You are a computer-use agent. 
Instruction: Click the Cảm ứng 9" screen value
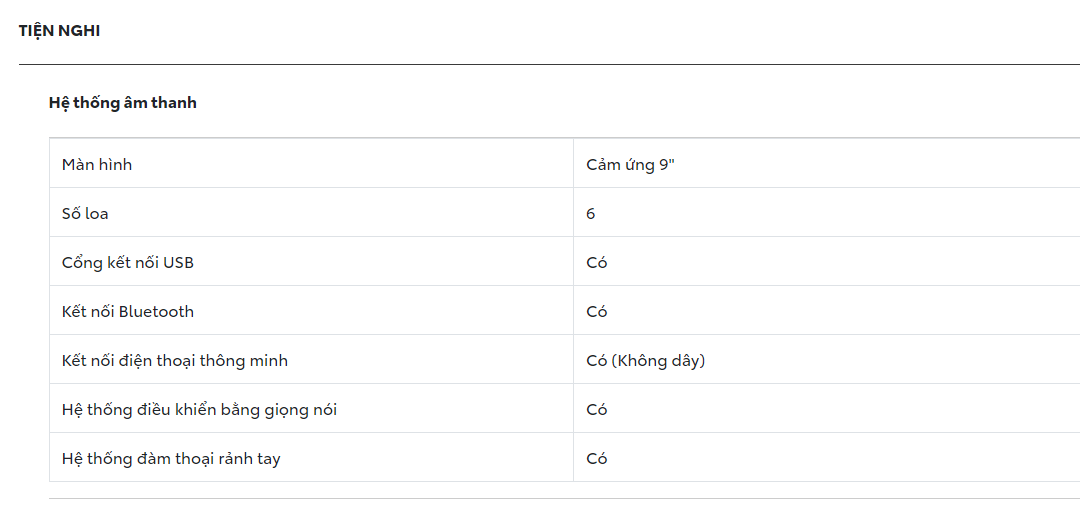point(631,164)
